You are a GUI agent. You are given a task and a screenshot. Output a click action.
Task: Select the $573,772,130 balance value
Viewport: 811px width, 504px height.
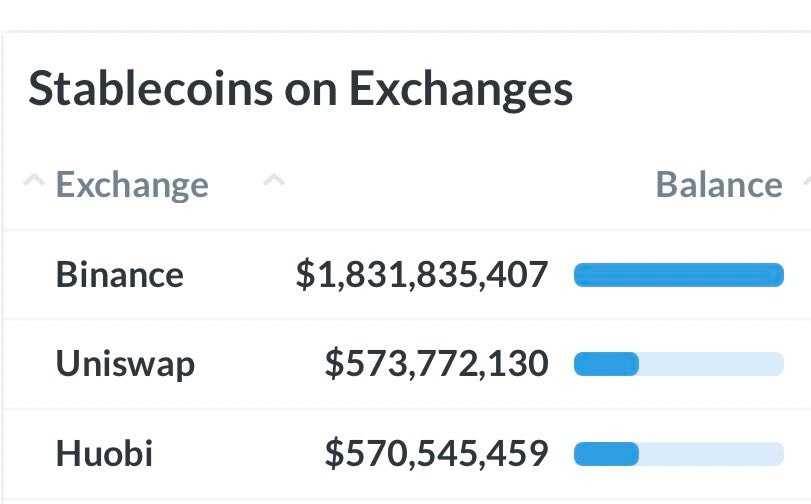(437, 364)
